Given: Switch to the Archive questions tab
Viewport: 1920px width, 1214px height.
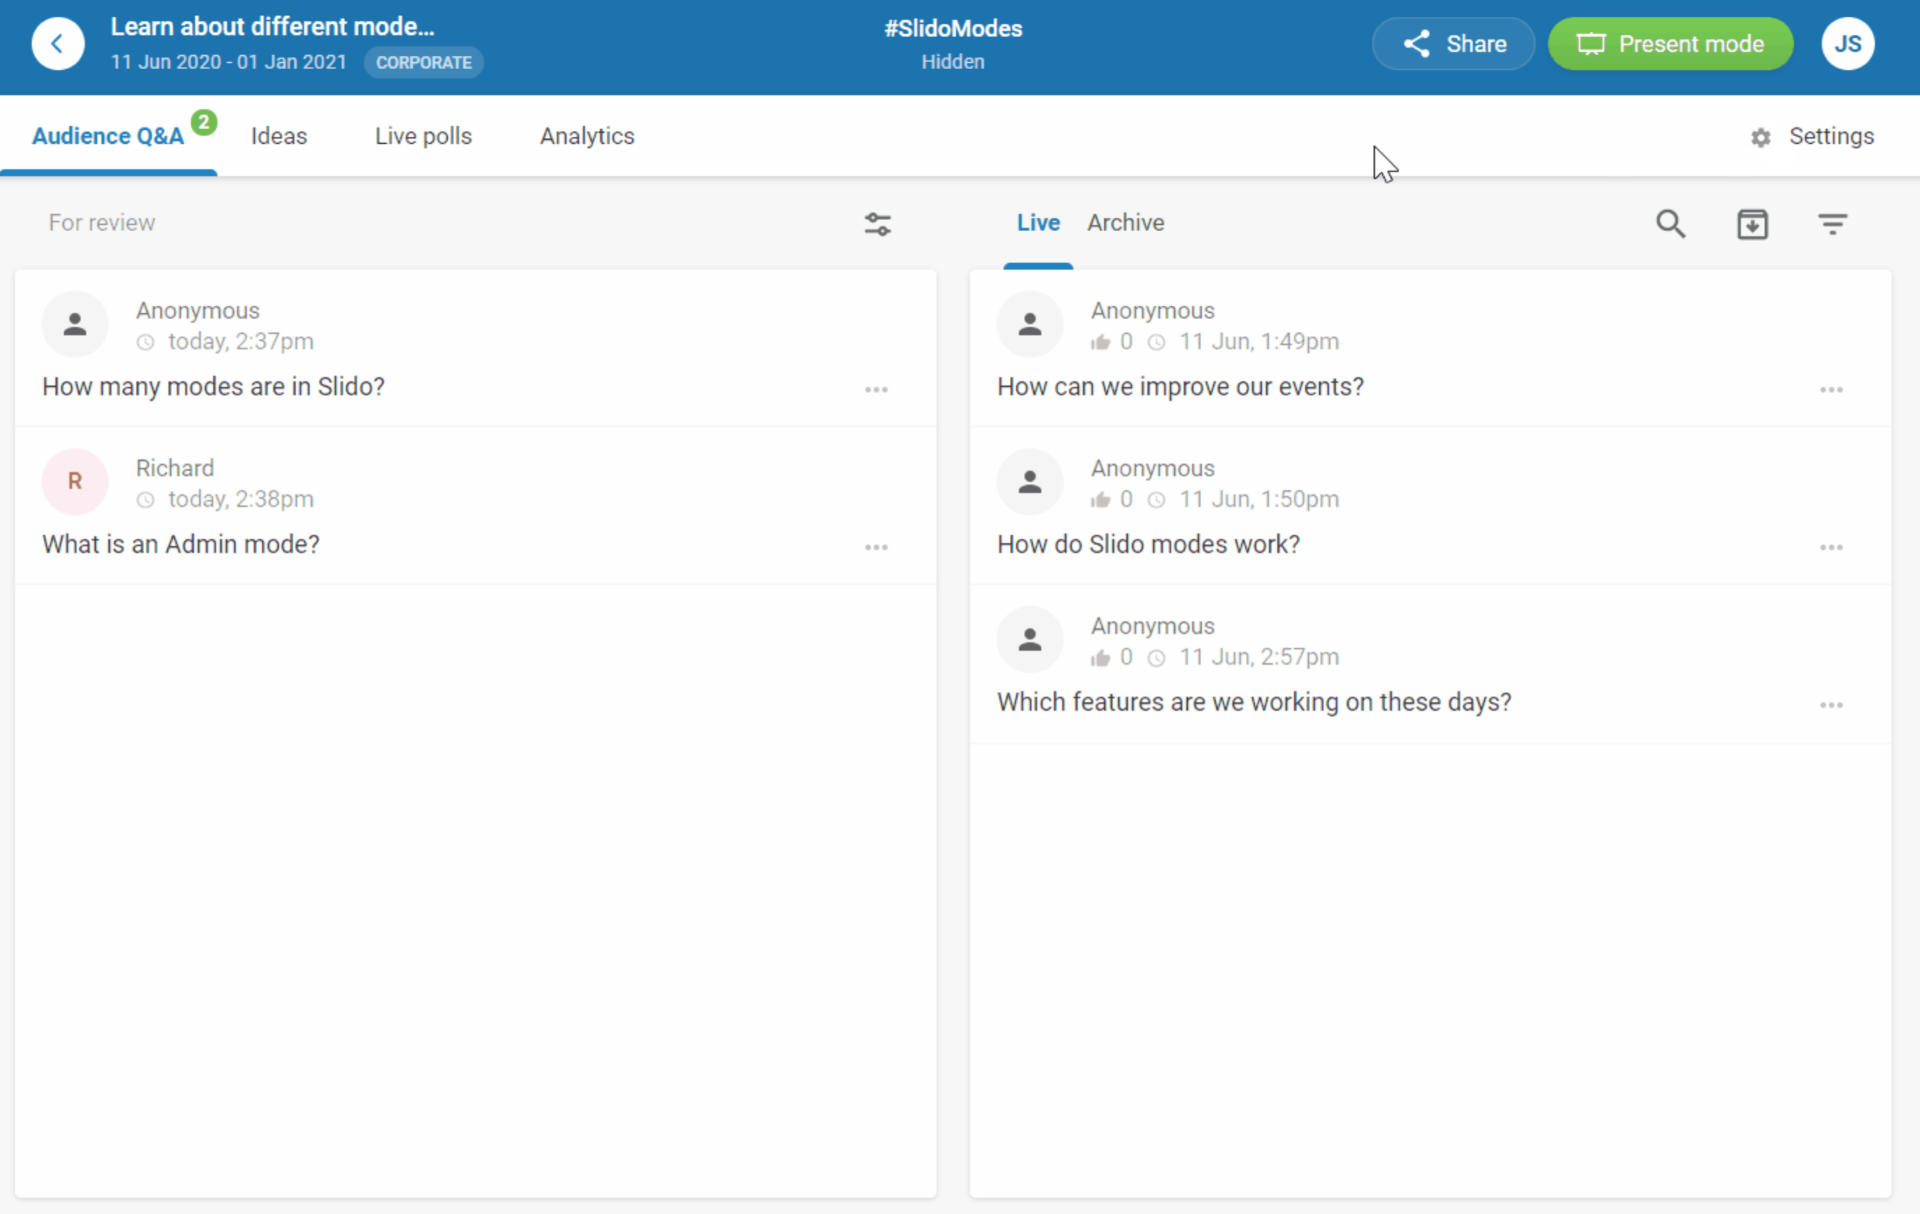Looking at the screenshot, I should coord(1125,223).
